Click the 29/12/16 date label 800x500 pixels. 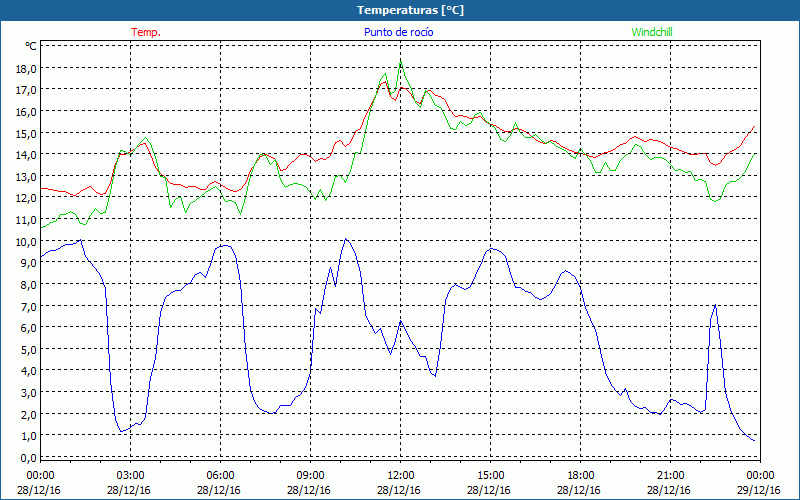pos(759,490)
